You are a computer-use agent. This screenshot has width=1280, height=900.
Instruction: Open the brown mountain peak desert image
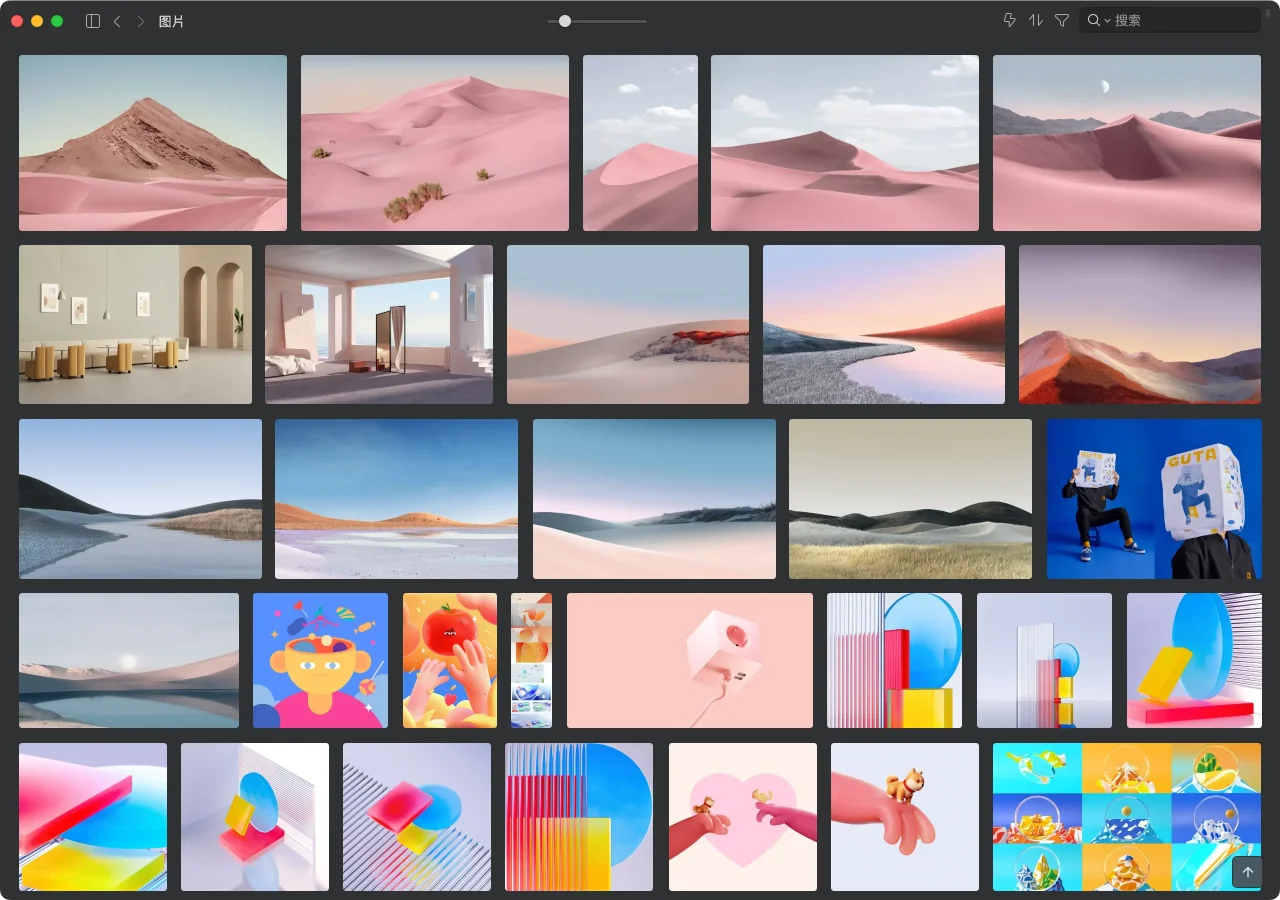(153, 143)
